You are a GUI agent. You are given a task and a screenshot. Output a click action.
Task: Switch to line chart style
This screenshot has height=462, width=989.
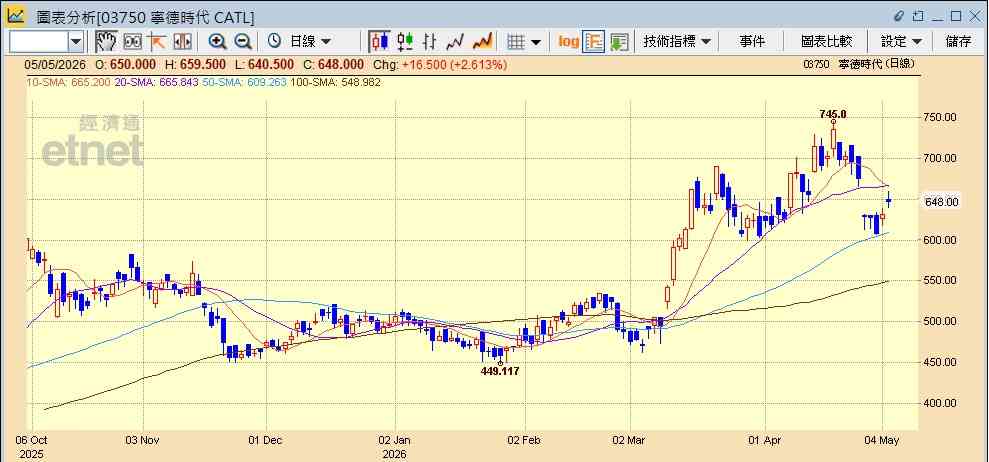[x=455, y=42]
